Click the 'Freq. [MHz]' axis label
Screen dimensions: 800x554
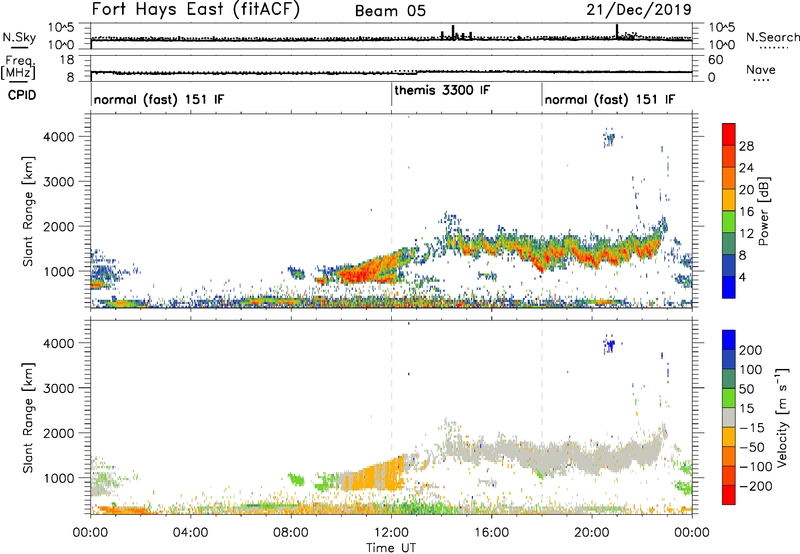click(x=18, y=67)
